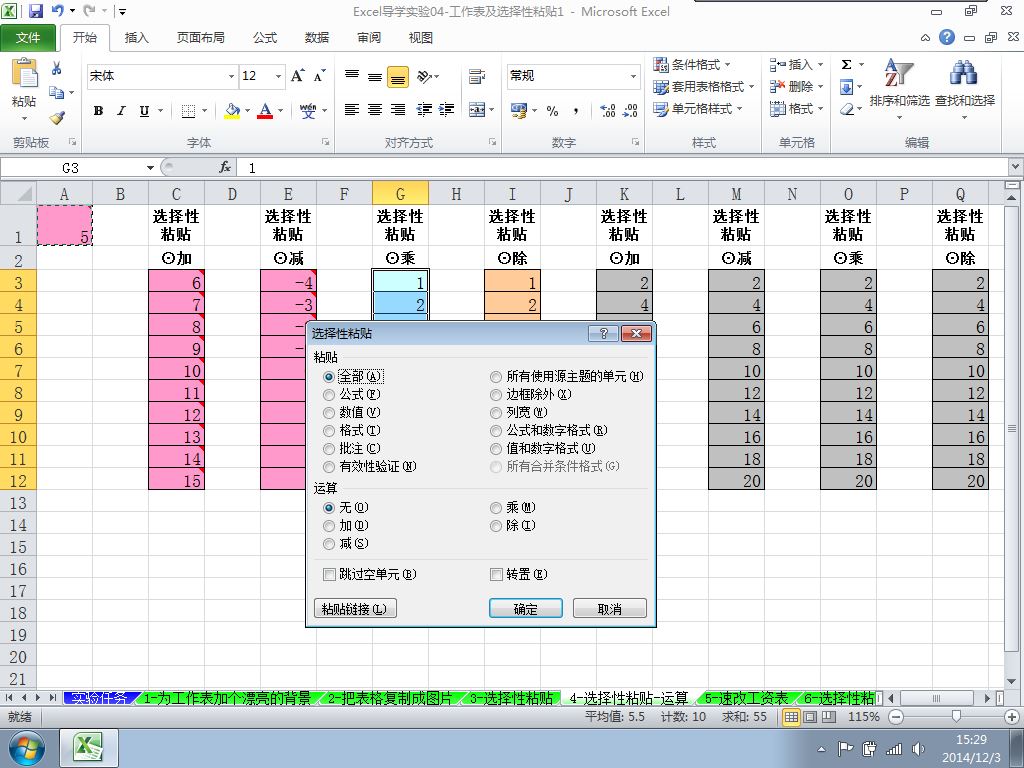
Task: Check the 跳过空单元(B) checkbox
Action: [x=330, y=574]
